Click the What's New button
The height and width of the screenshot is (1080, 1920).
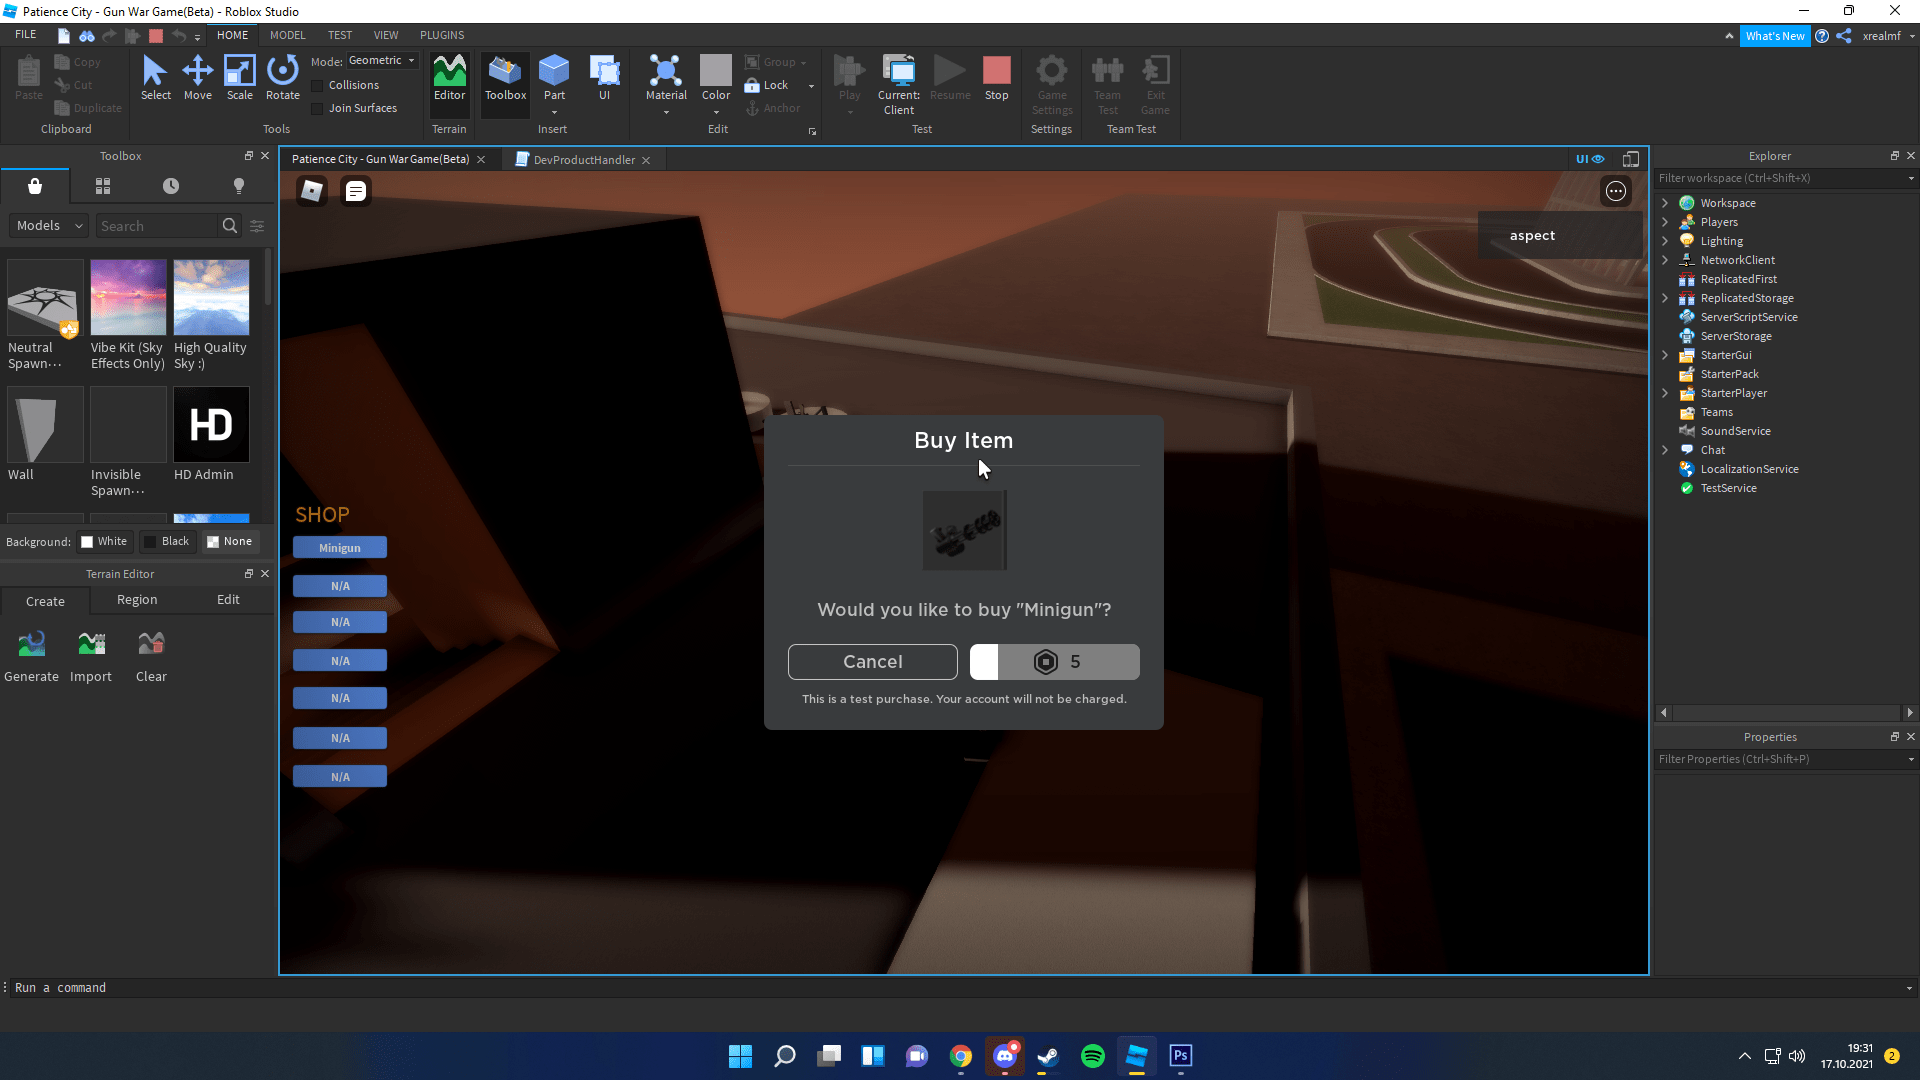pyautogui.click(x=1775, y=36)
